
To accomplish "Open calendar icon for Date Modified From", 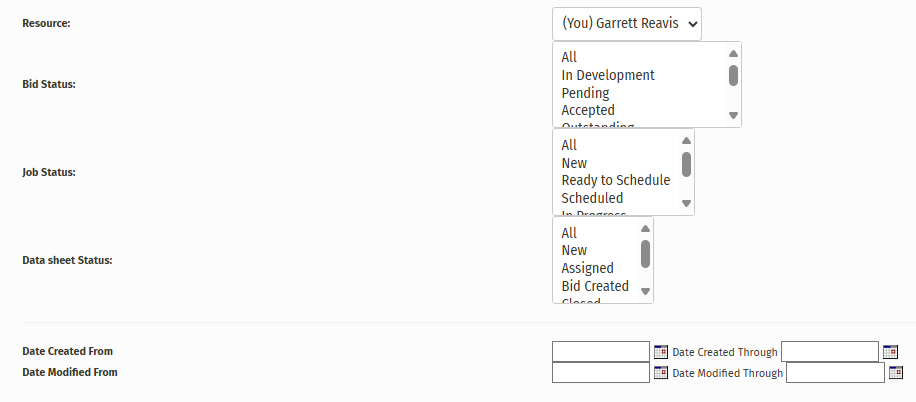I will (660, 373).
